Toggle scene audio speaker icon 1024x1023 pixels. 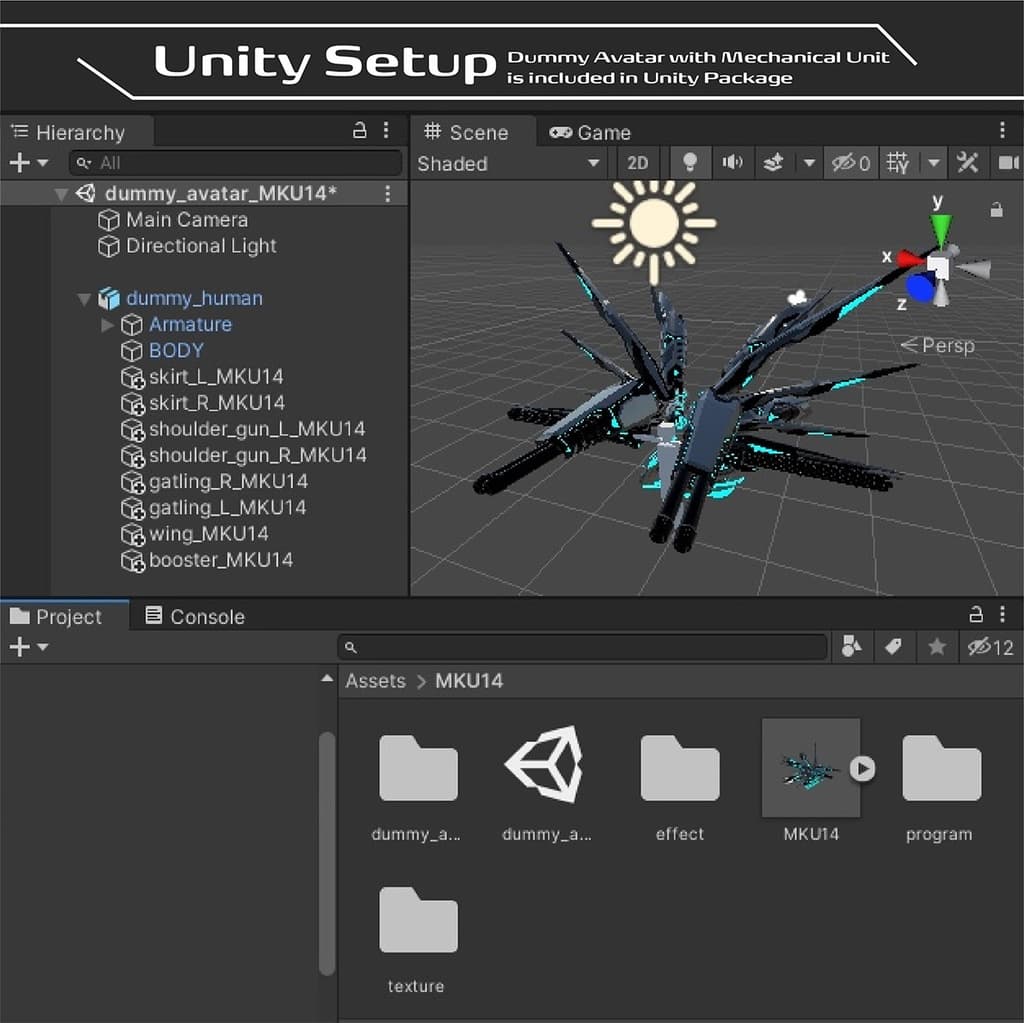click(x=732, y=163)
